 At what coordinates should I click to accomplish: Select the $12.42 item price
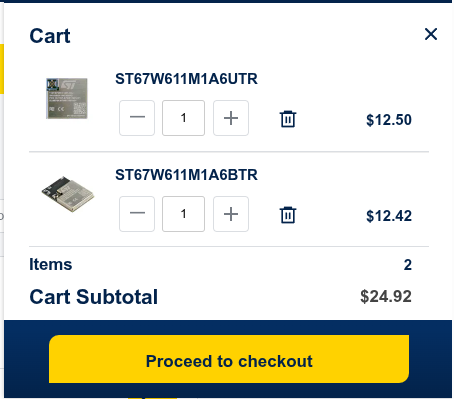pyautogui.click(x=389, y=216)
